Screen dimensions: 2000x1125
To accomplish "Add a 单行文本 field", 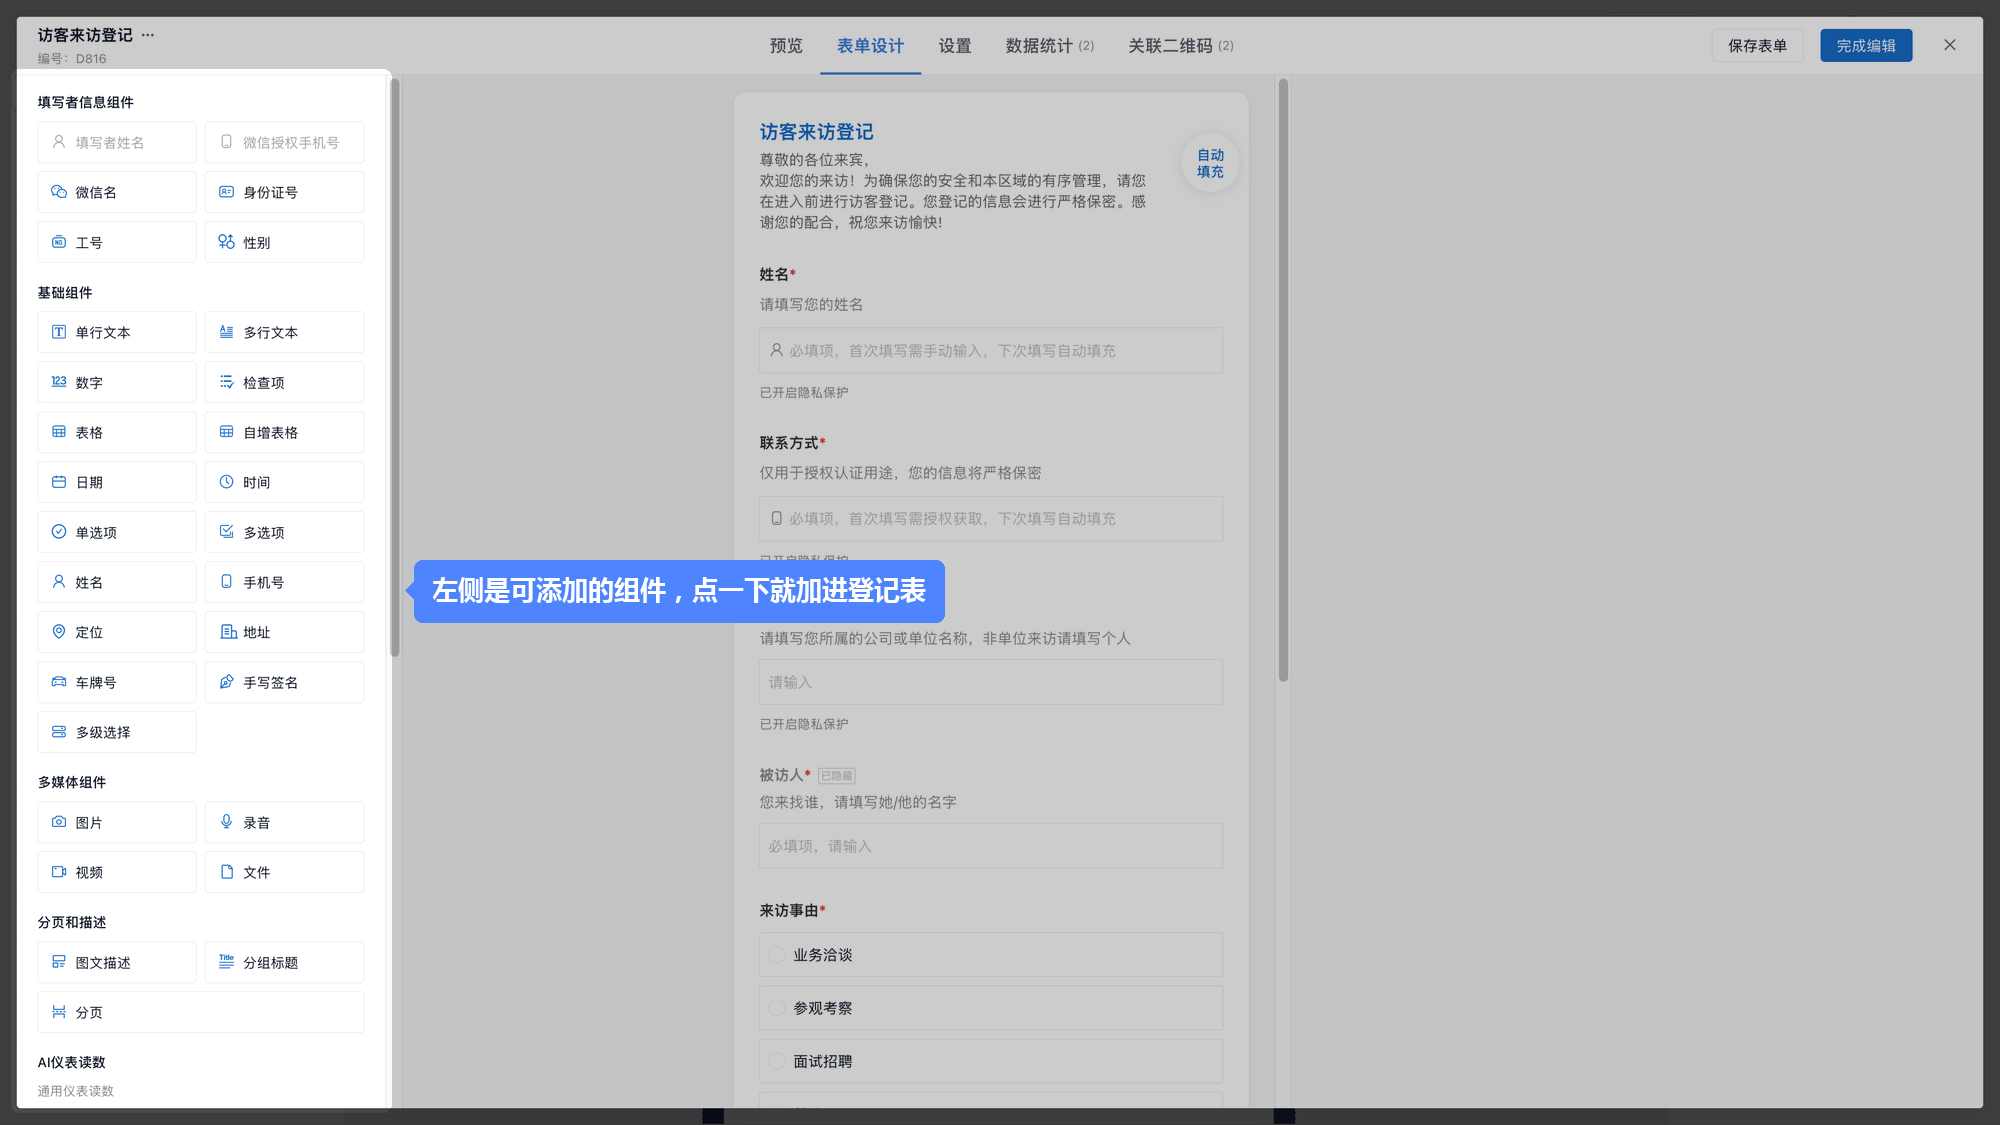I will tap(117, 332).
